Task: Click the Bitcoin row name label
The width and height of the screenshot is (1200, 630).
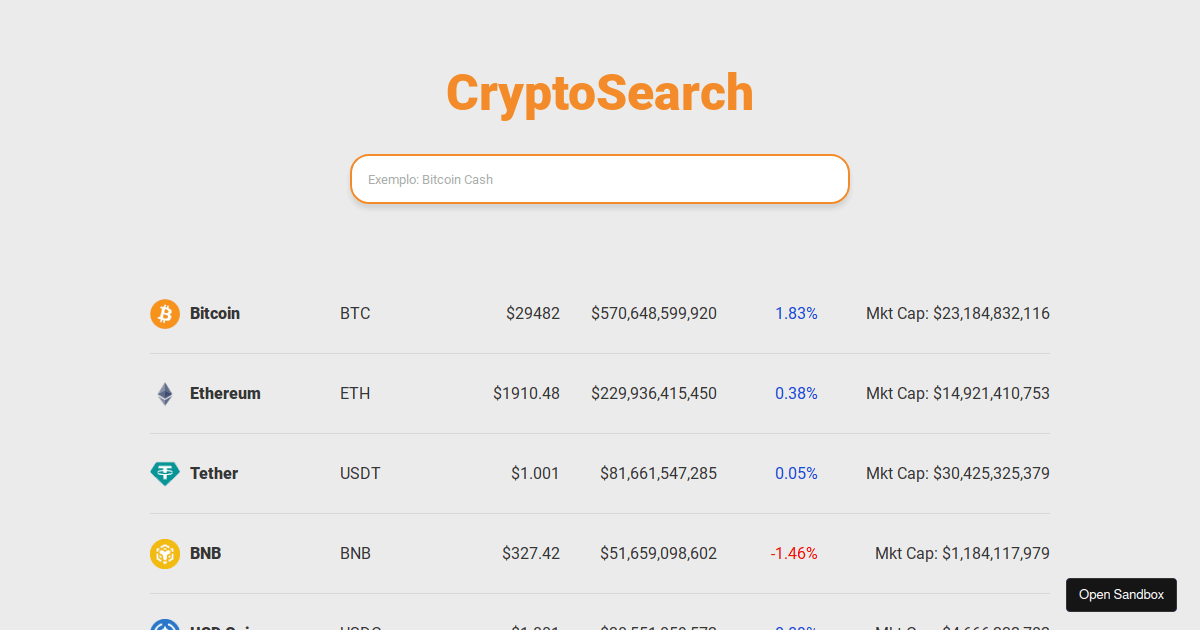Action: coord(215,313)
